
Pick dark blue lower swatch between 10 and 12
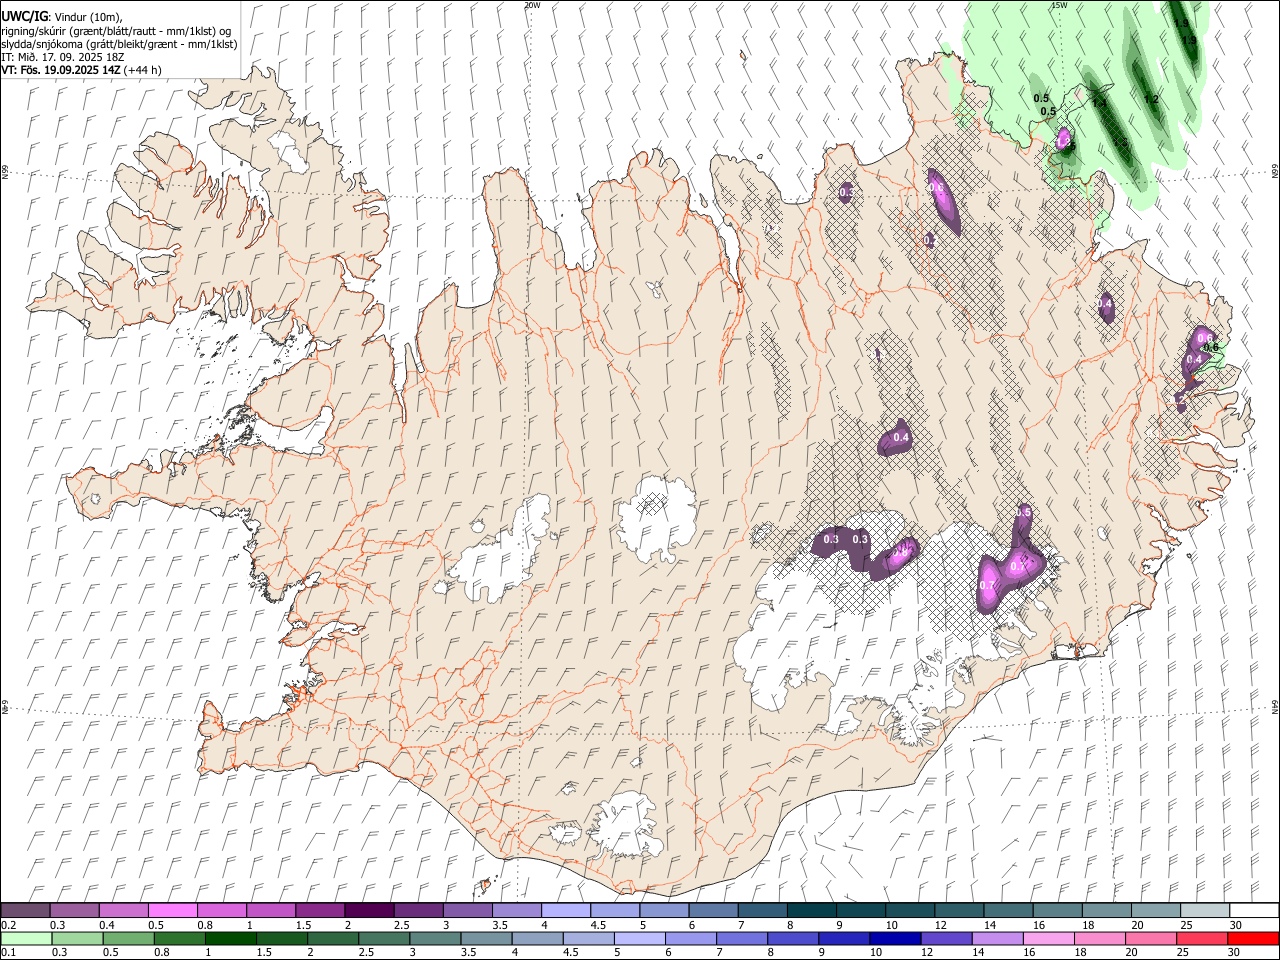coord(895,939)
